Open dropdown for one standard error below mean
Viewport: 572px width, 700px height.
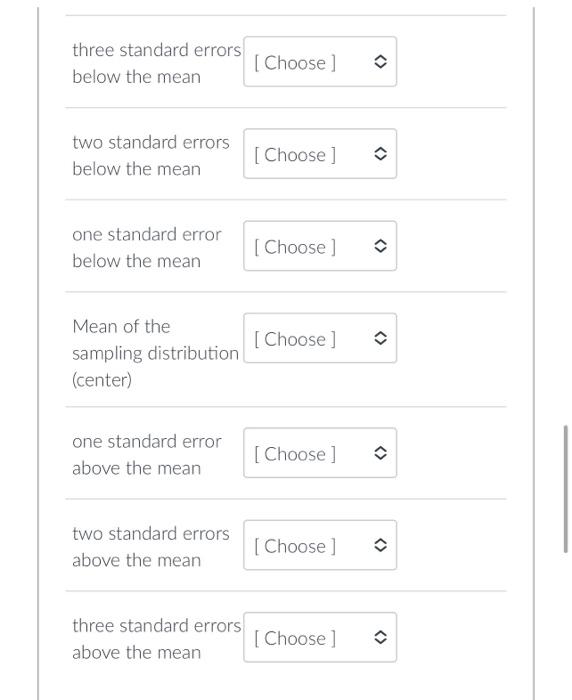click(320, 246)
